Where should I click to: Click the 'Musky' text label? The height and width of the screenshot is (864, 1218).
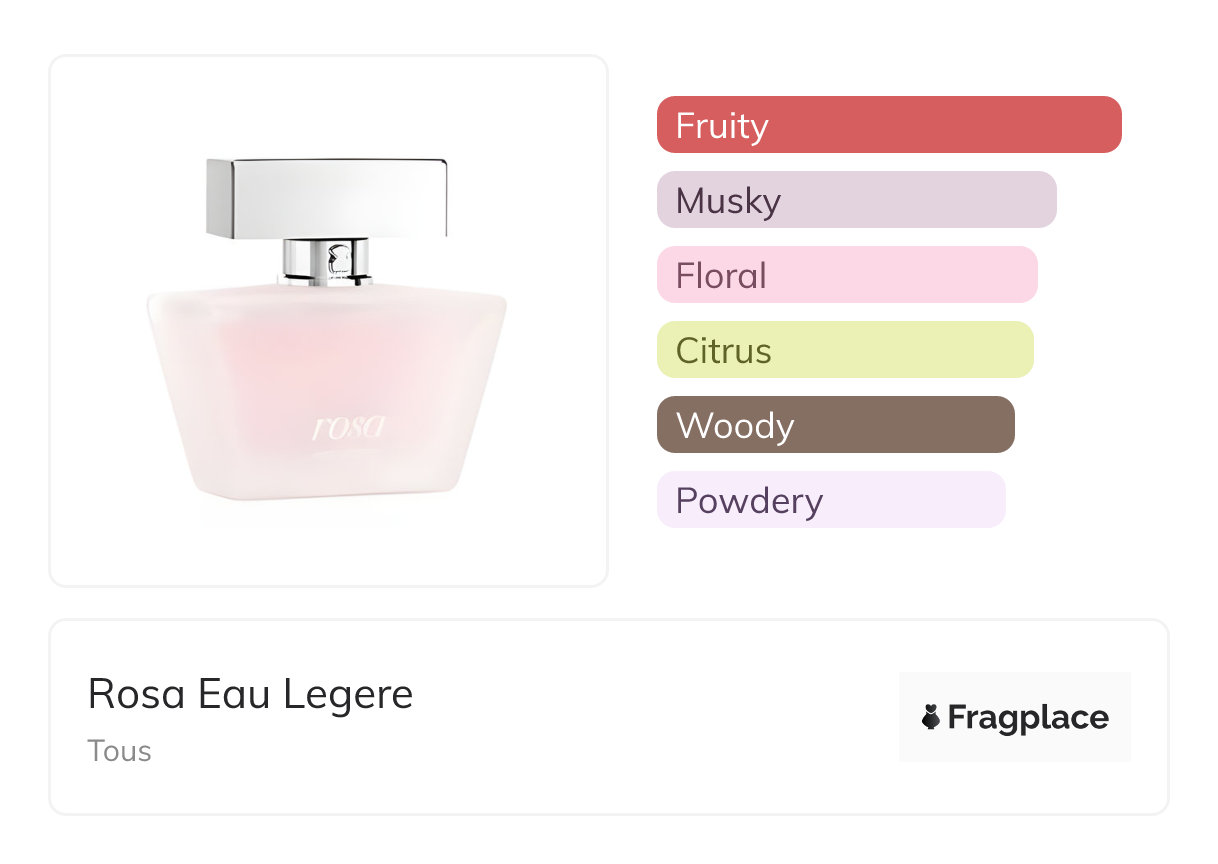coord(728,201)
